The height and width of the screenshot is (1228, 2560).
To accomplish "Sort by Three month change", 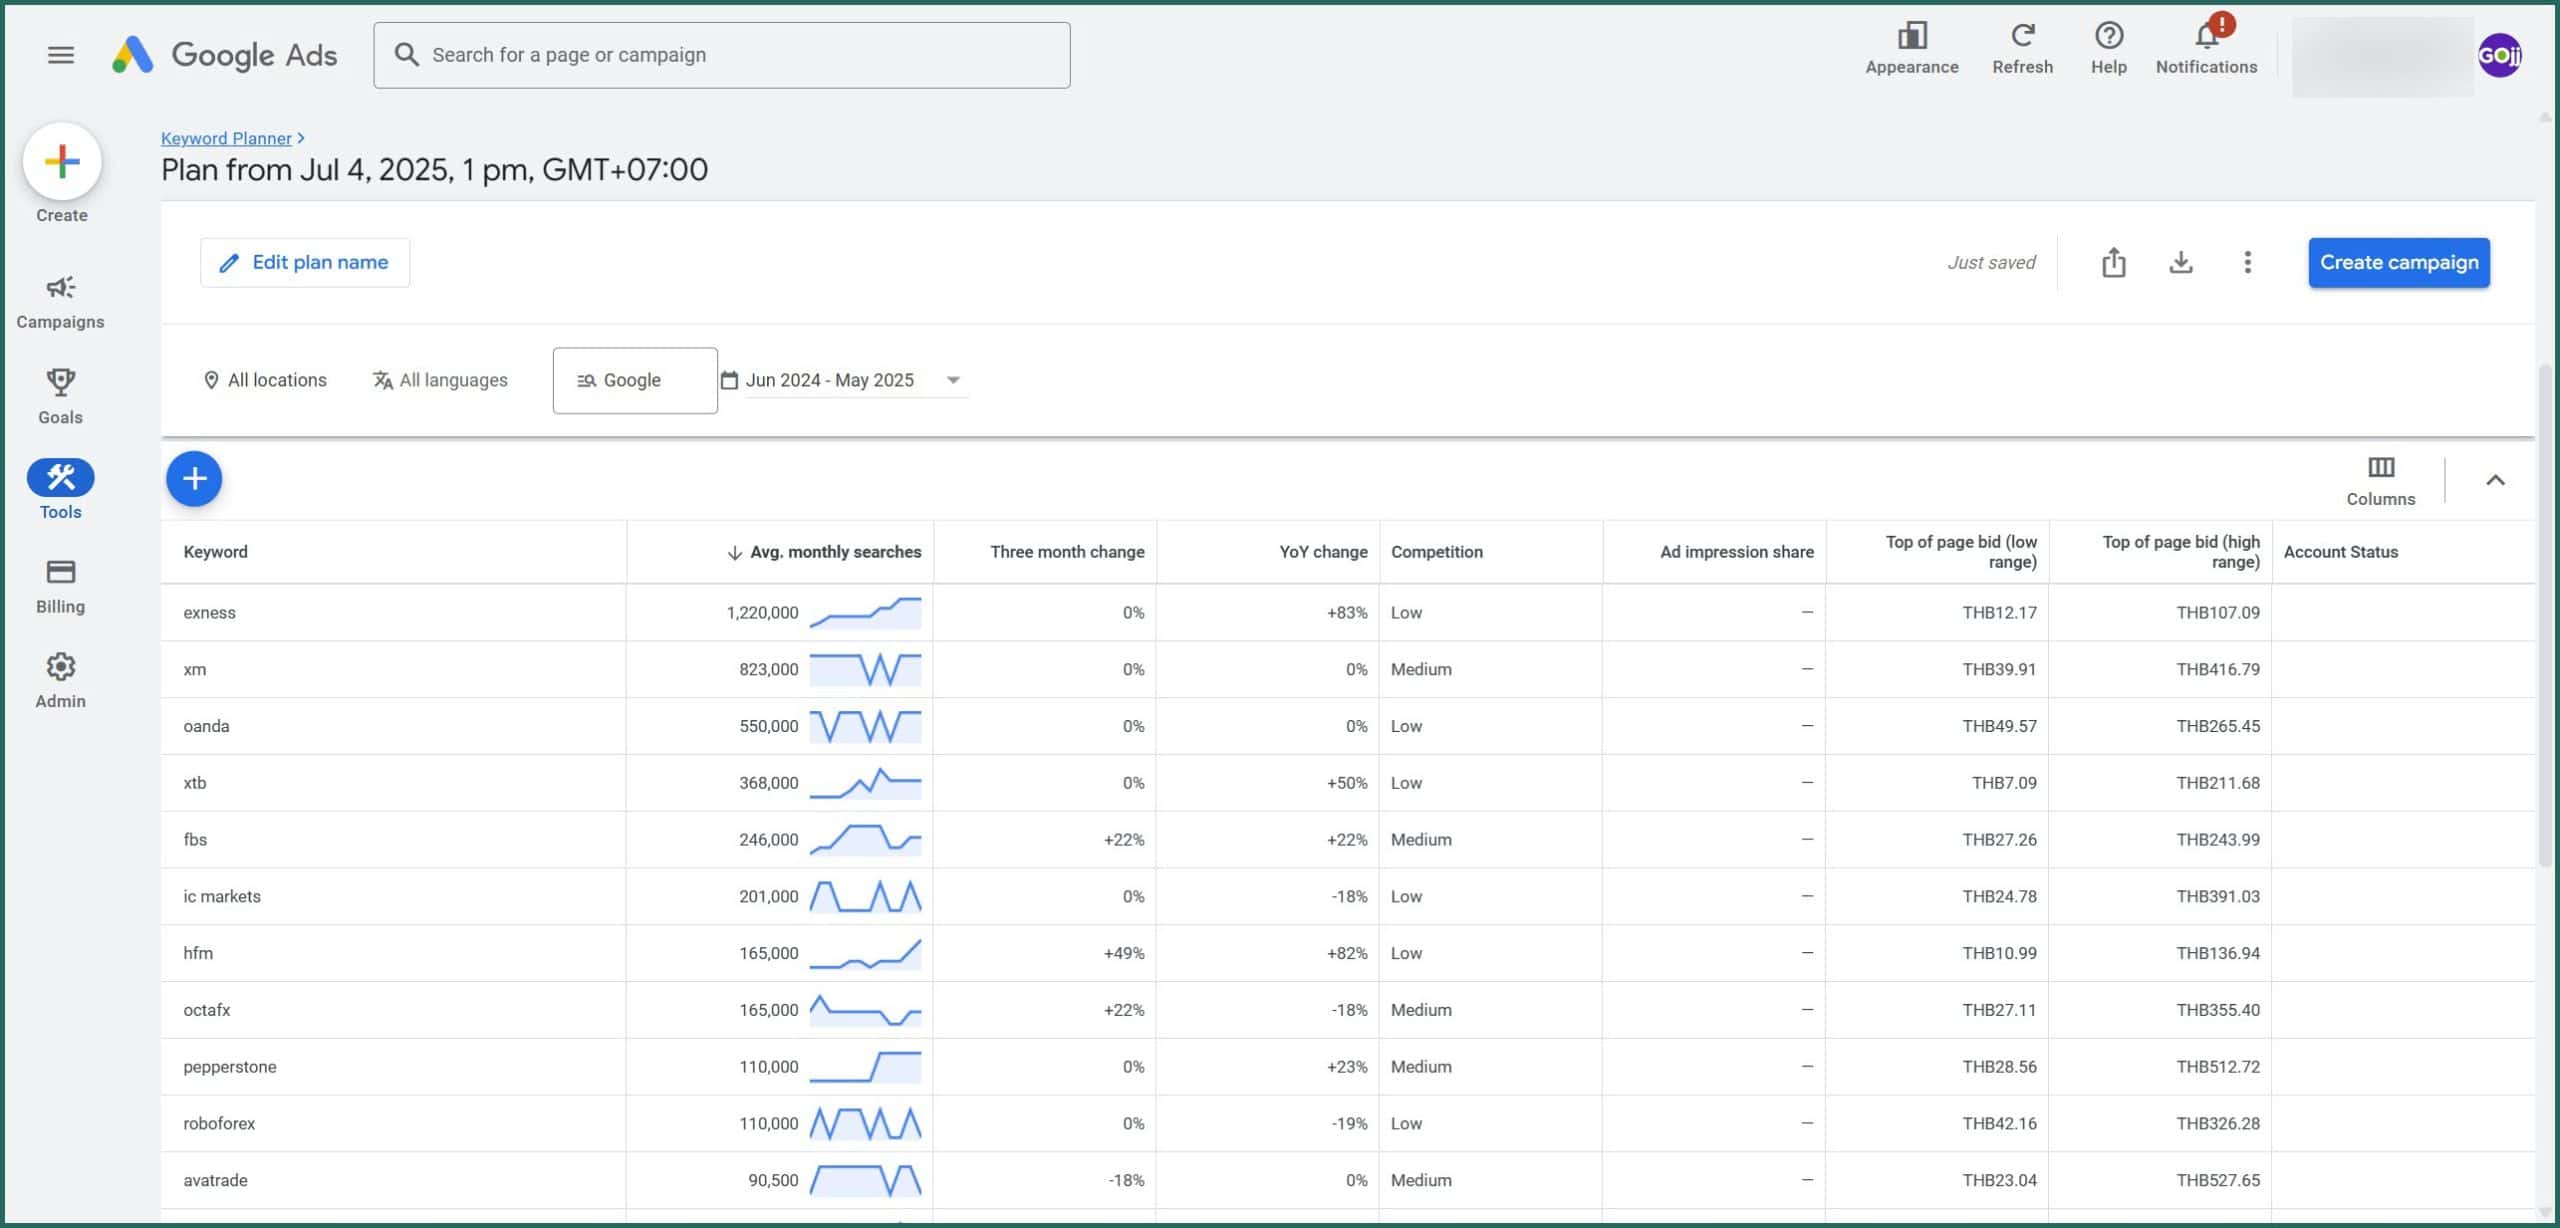I will [1067, 552].
